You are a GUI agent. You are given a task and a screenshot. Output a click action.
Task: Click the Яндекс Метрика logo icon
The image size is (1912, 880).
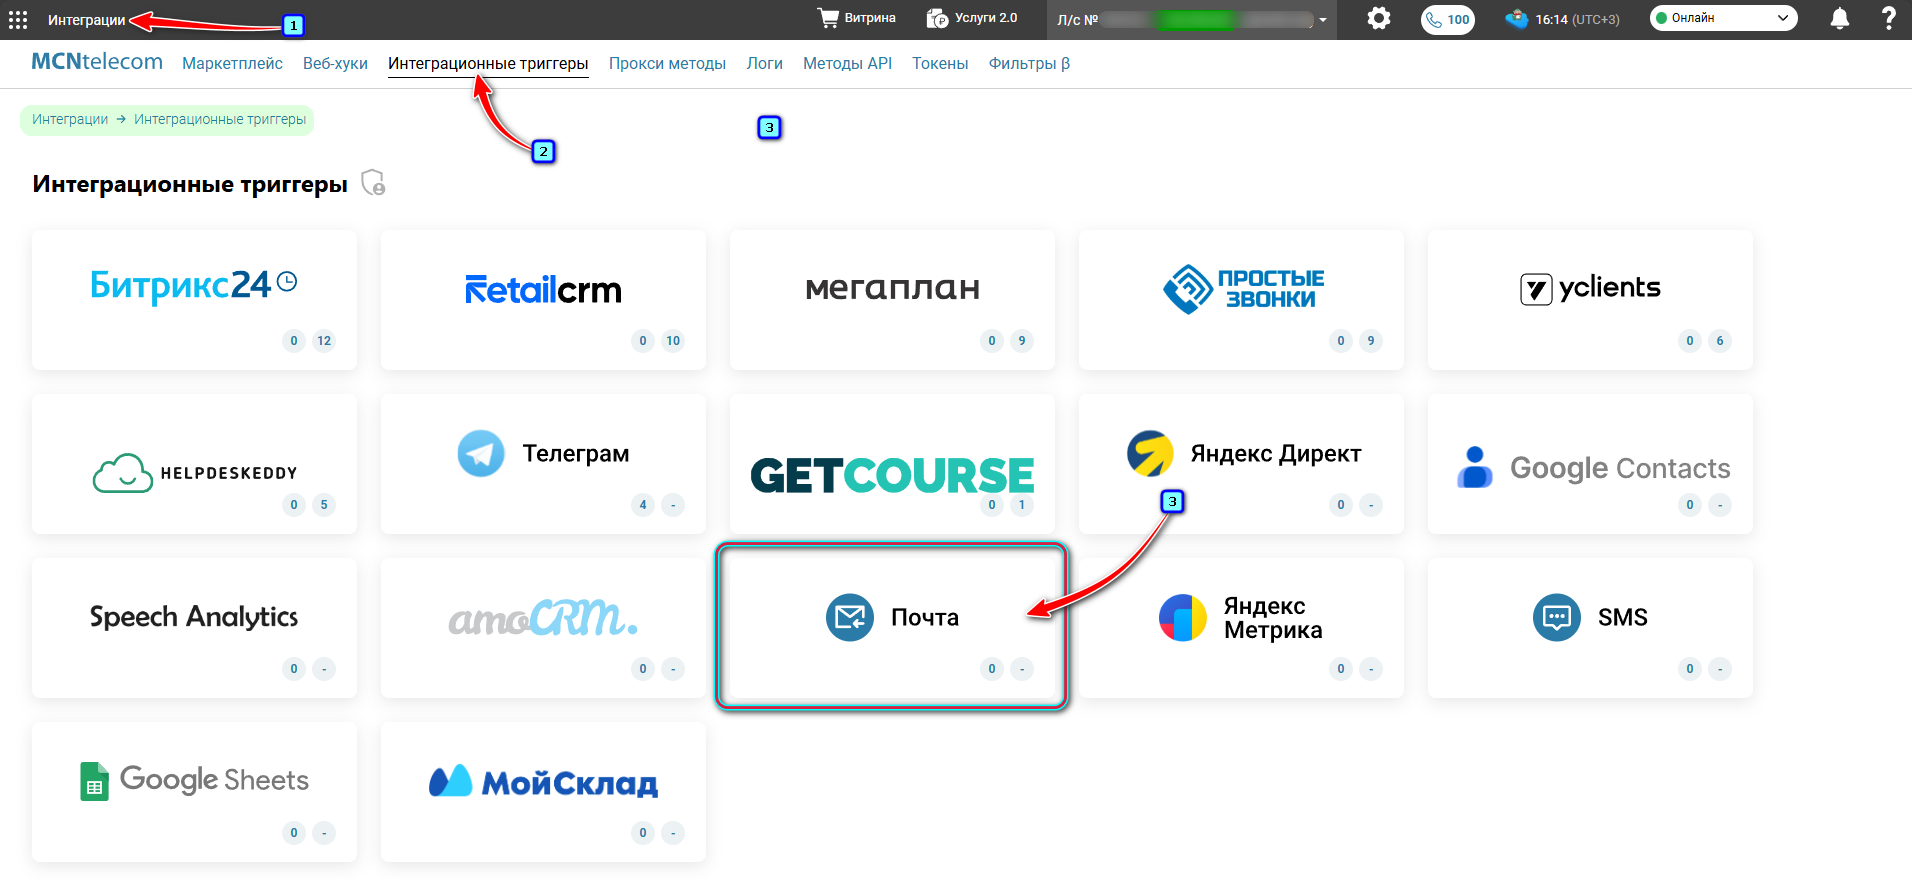pos(1183,617)
